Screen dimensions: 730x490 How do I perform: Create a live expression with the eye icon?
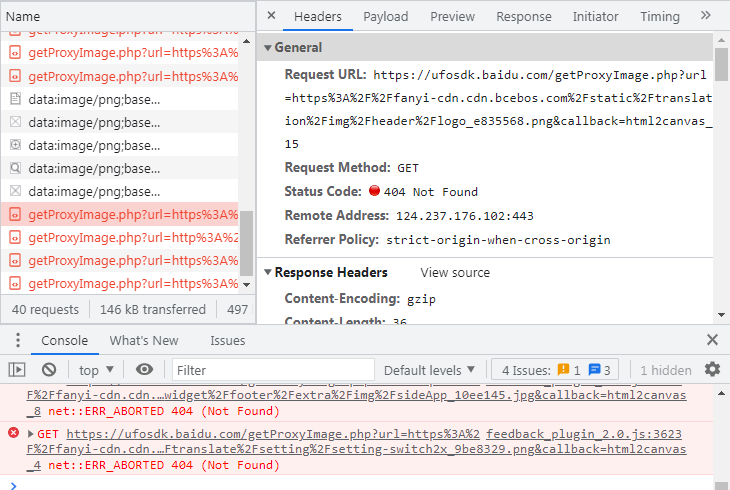pyautogui.click(x=145, y=370)
